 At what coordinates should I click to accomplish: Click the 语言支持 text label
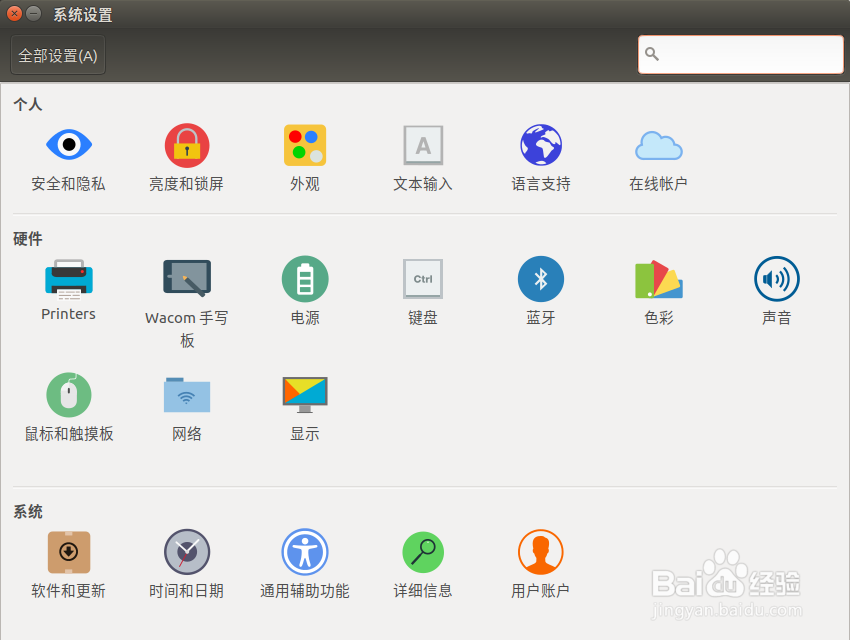point(541,184)
